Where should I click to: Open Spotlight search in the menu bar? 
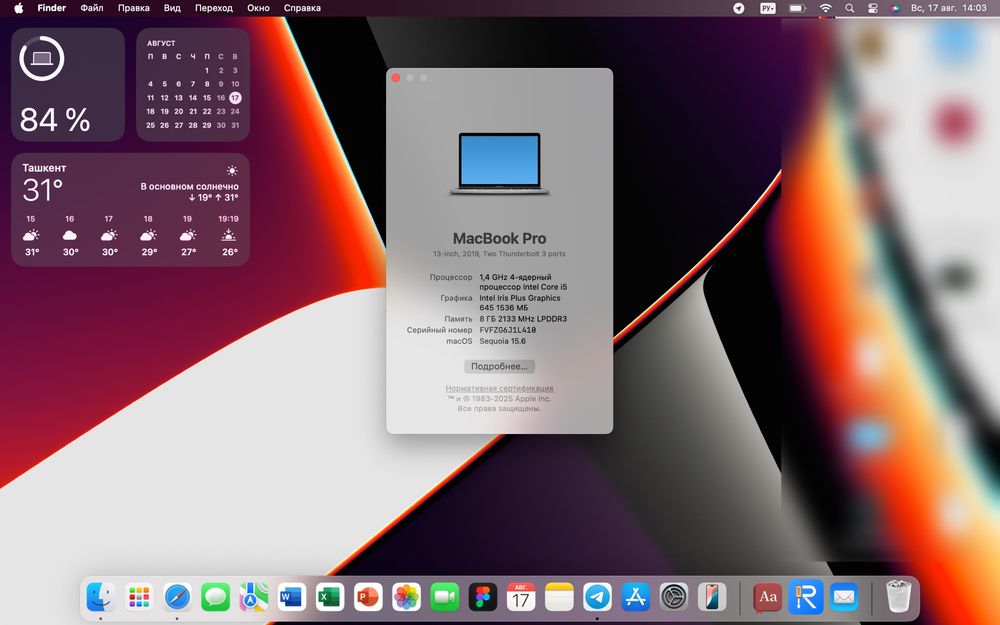point(849,8)
